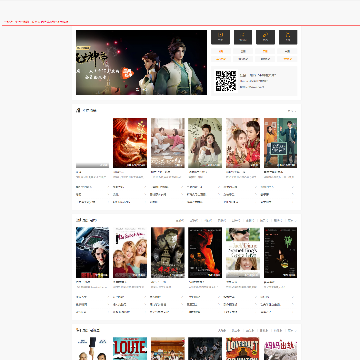The width and height of the screenshot is (360, 360).
Task: Open the animated drama hero banner
Action: (141, 62)
